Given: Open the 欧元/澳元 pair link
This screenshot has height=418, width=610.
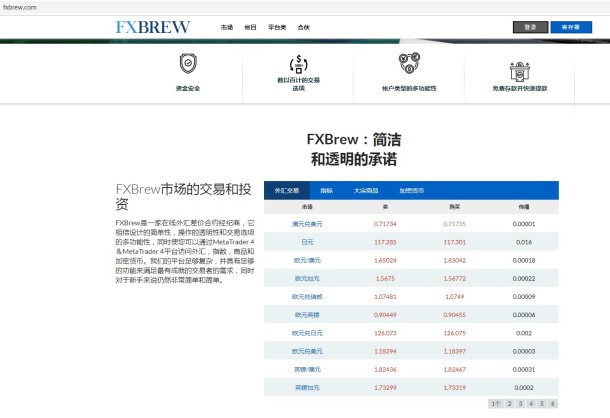Looking at the screenshot, I should (307, 260).
